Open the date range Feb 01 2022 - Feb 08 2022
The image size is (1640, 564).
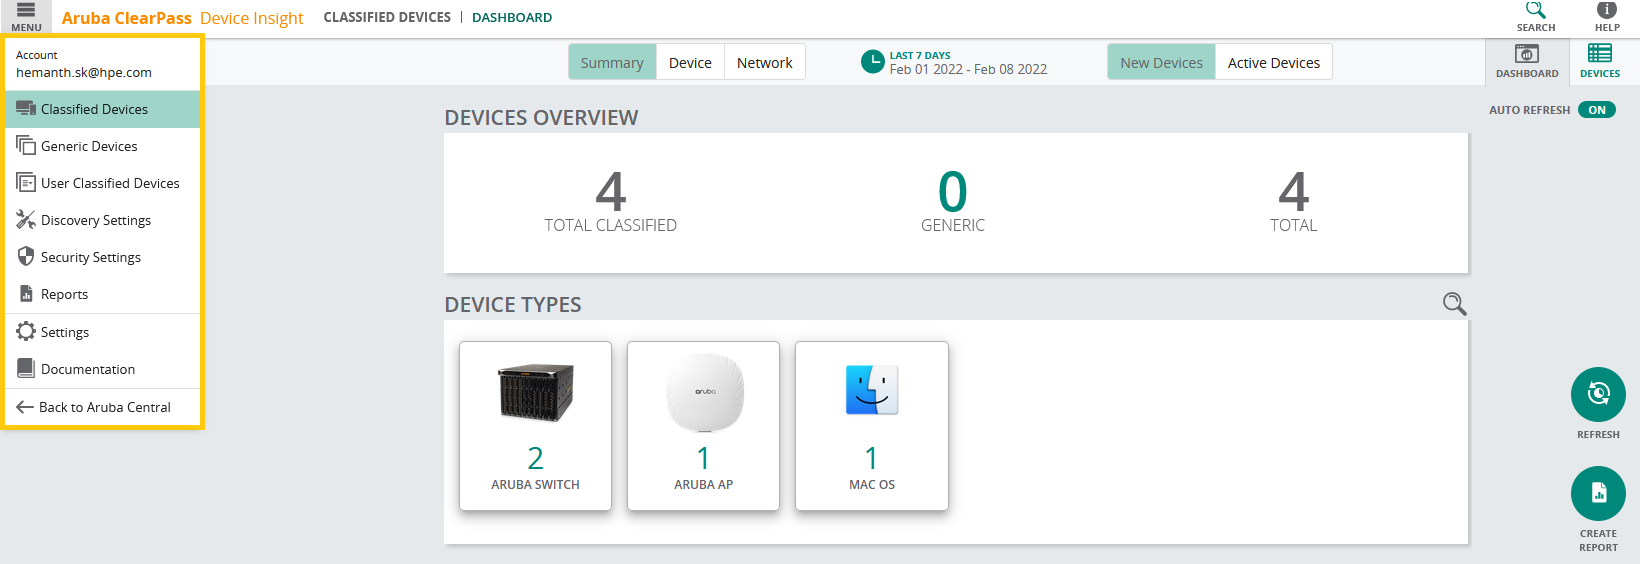point(968,69)
